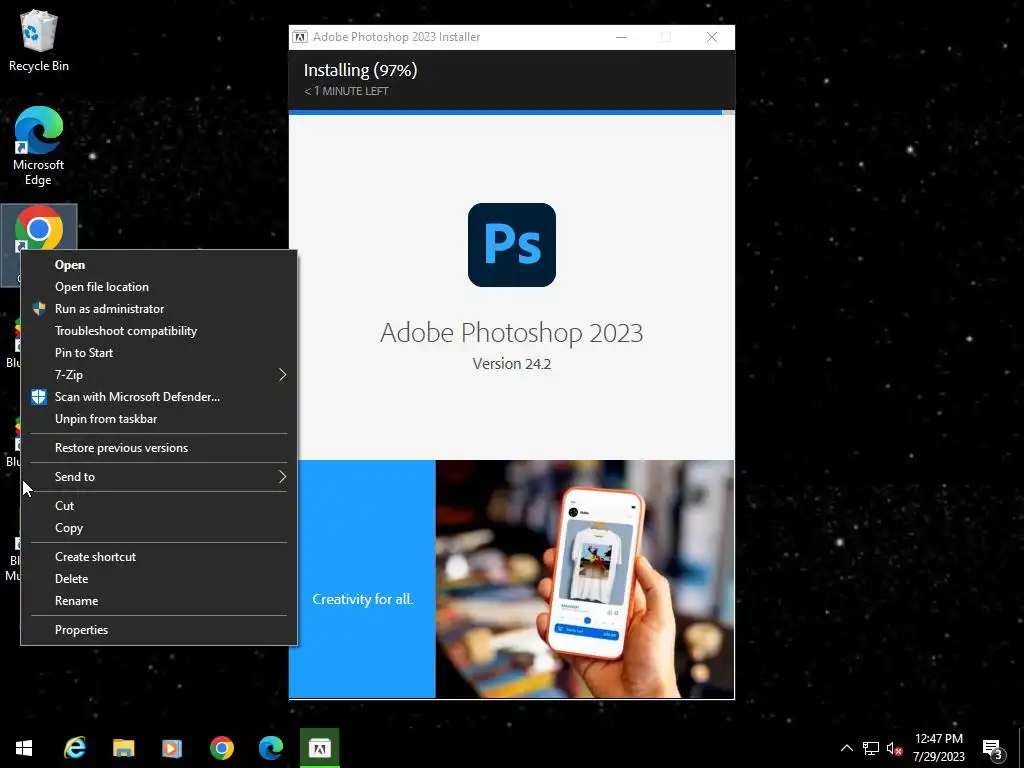Screen dimensions: 1024x768
Task: Click the 'Creativity for all.' text
Action: click(362, 599)
